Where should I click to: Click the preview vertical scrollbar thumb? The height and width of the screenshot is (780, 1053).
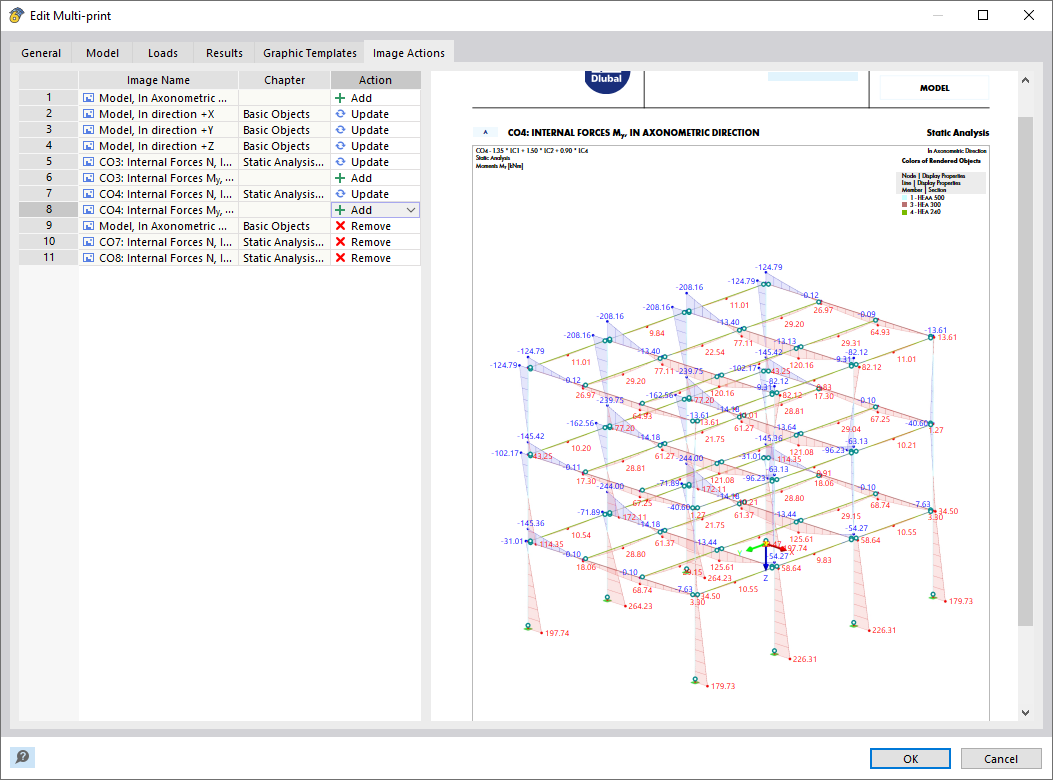click(x=1025, y=372)
